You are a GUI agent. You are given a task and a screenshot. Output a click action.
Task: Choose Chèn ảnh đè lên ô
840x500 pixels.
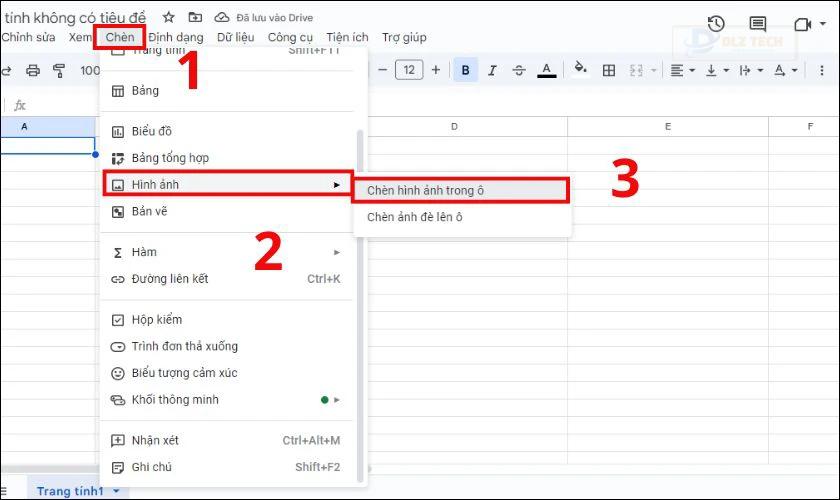click(x=462, y=217)
